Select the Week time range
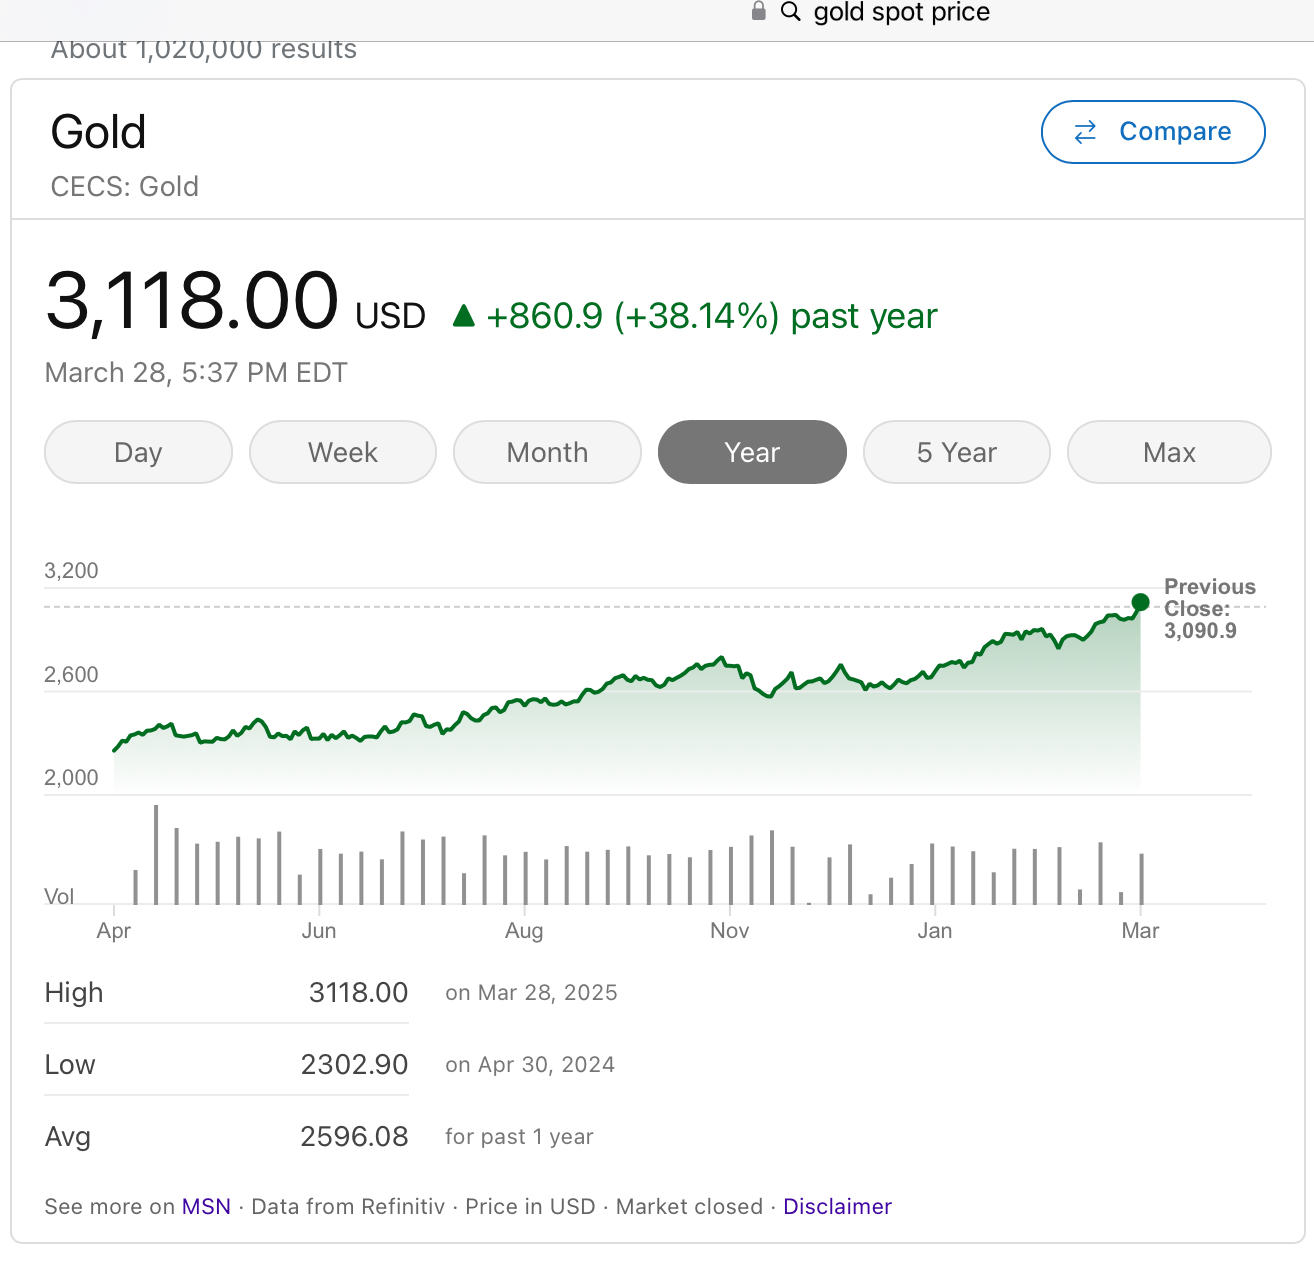The width and height of the screenshot is (1314, 1265). (343, 452)
